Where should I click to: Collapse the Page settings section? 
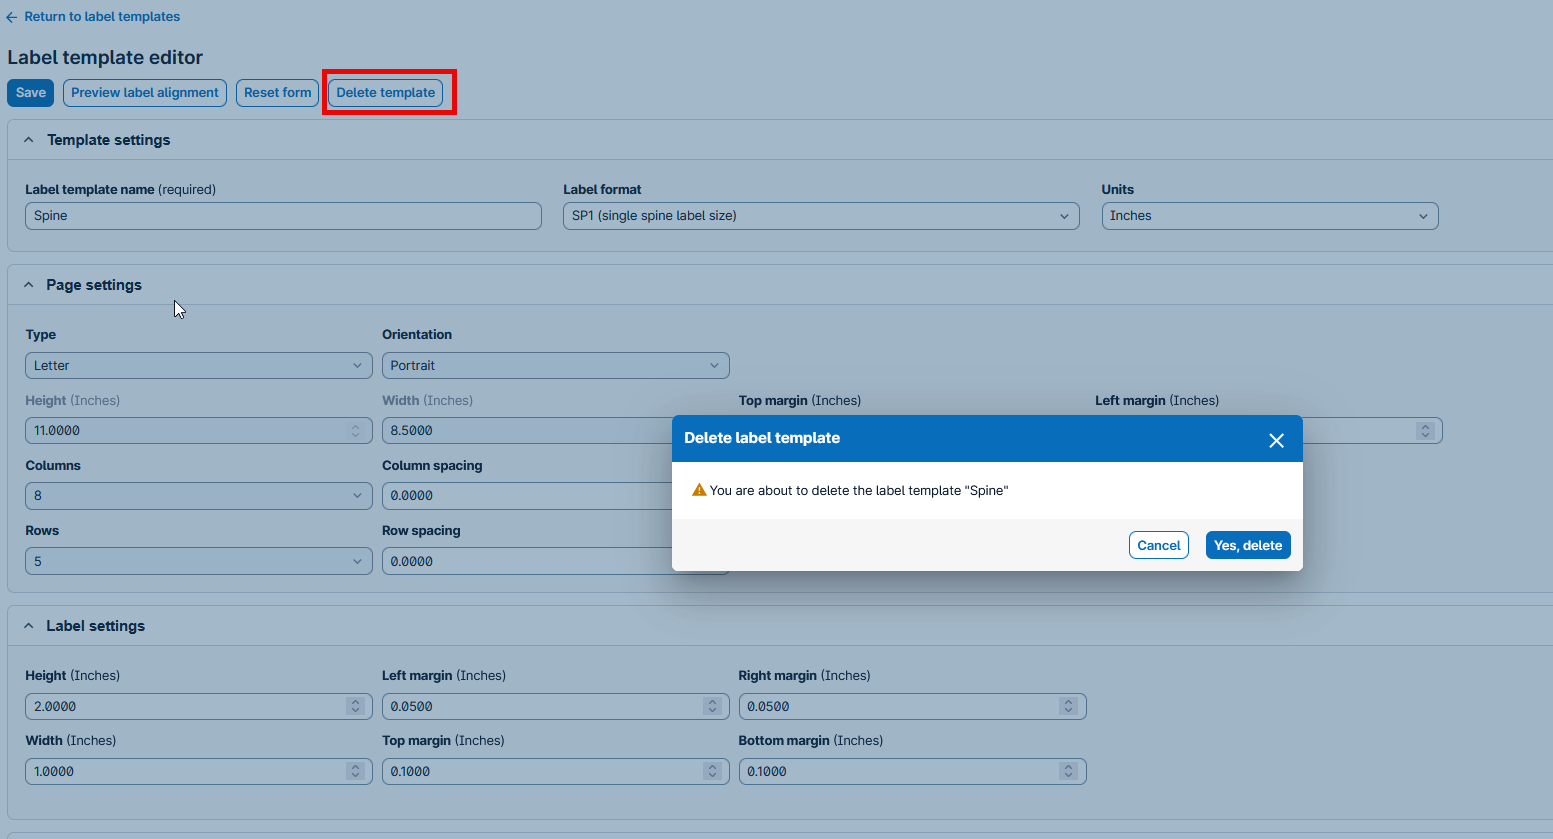[x=29, y=285]
